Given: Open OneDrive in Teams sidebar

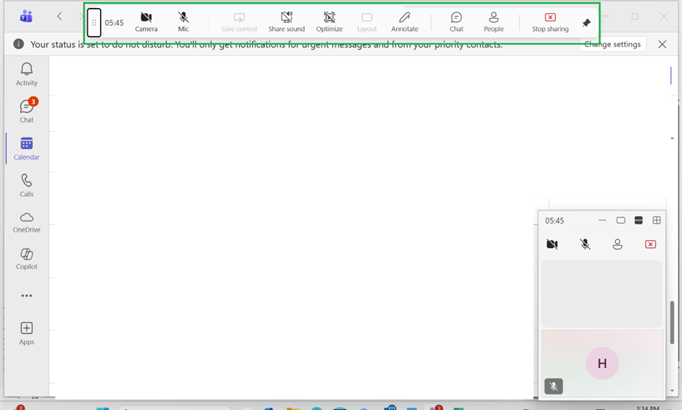Looking at the screenshot, I should [x=27, y=222].
